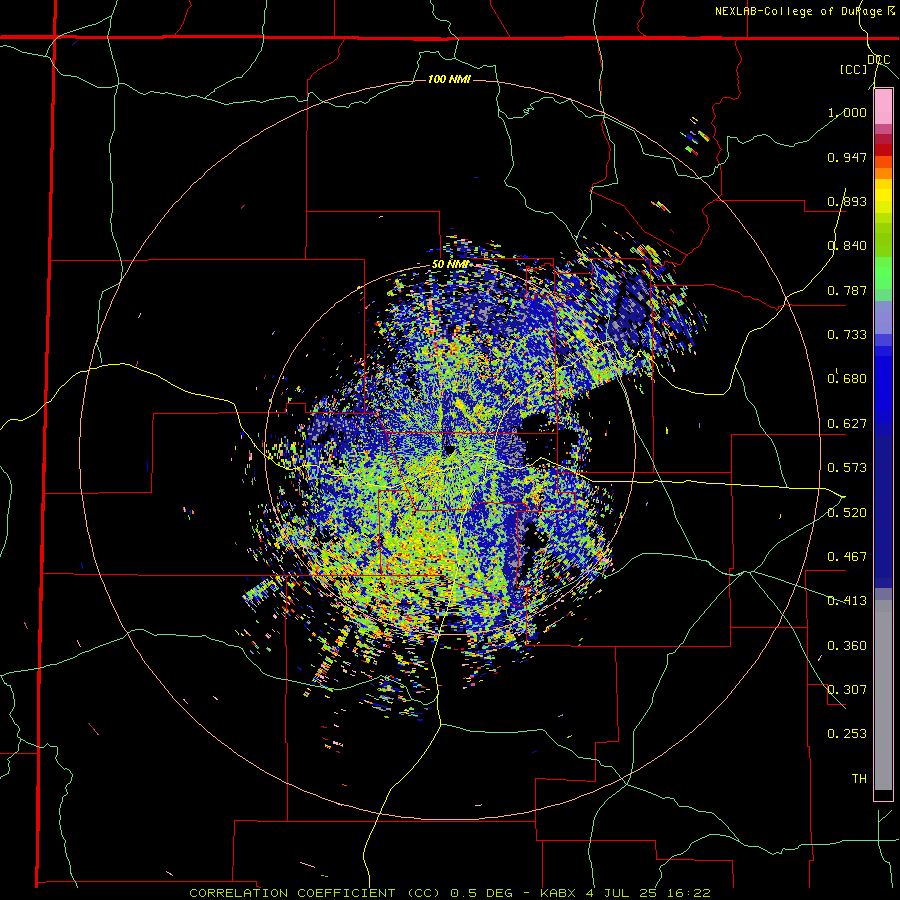Image resolution: width=900 pixels, height=900 pixels.
Task: Select the 0.680 scale label
Action: [847, 379]
